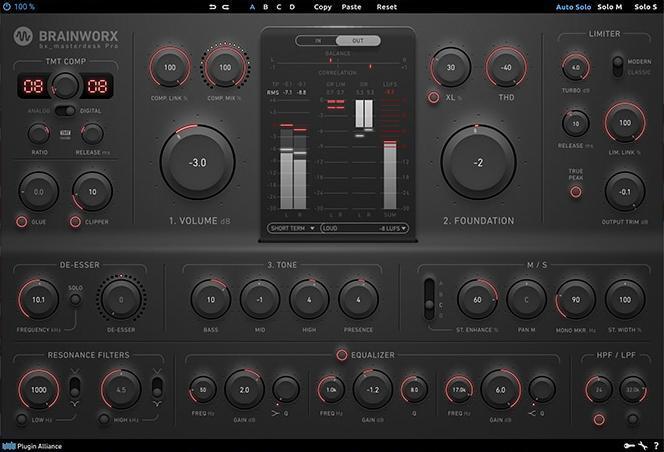Viewport: 664px width, 452px height.
Task: Open the SHORT TERM meter dropdown
Action: point(292,228)
